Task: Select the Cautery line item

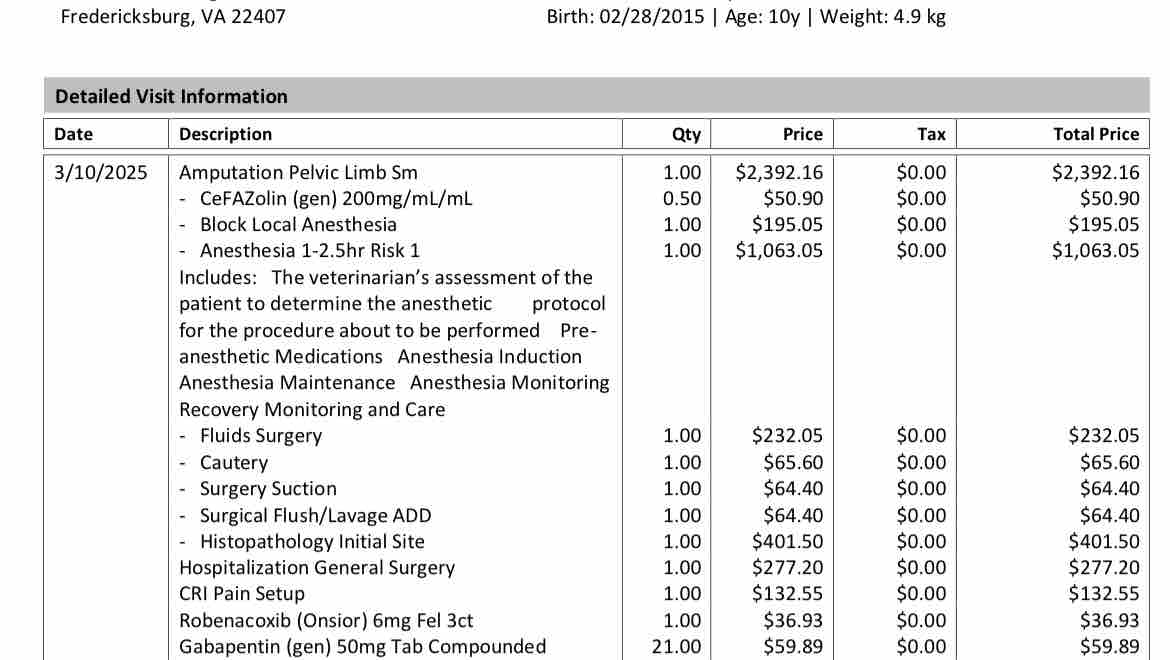Action: click(233, 462)
